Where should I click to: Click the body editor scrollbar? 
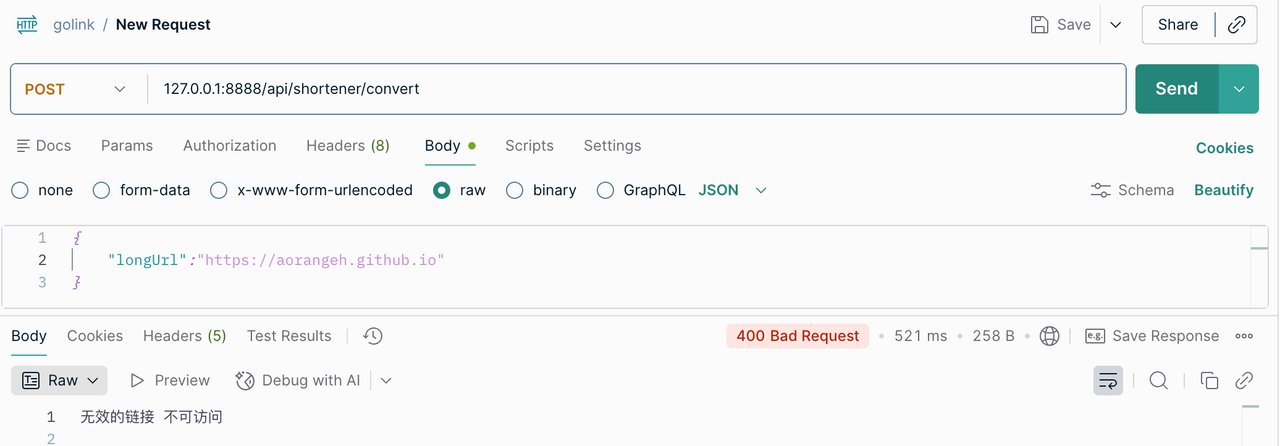pyautogui.click(x=1259, y=265)
